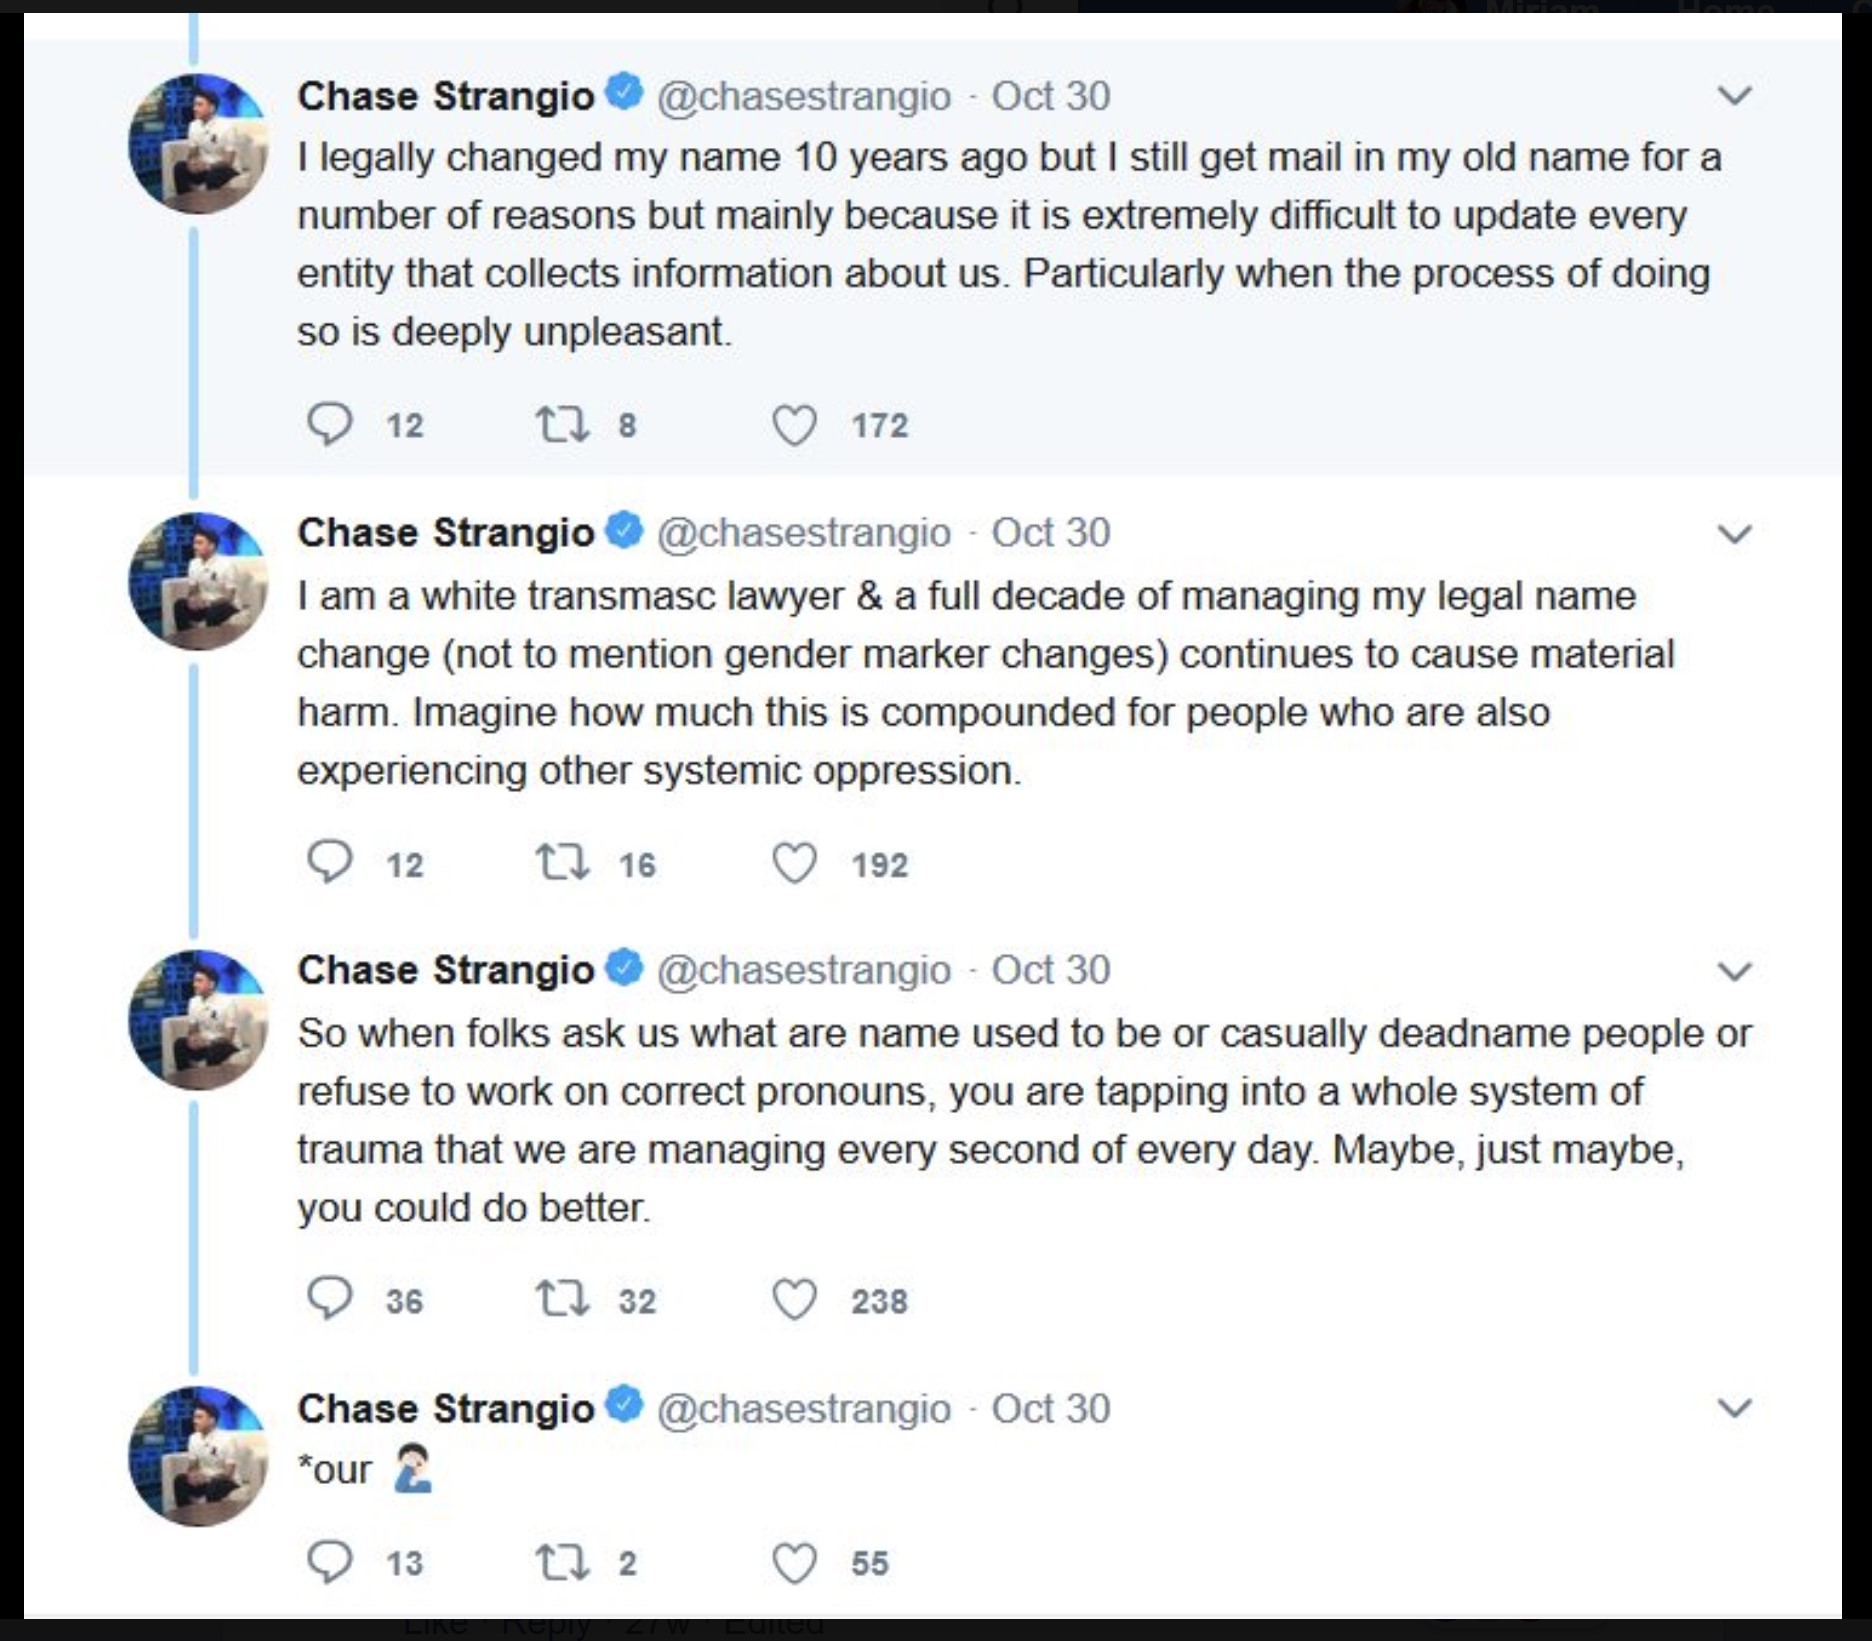Like the tweet with 238 likes

[x=795, y=1300]
